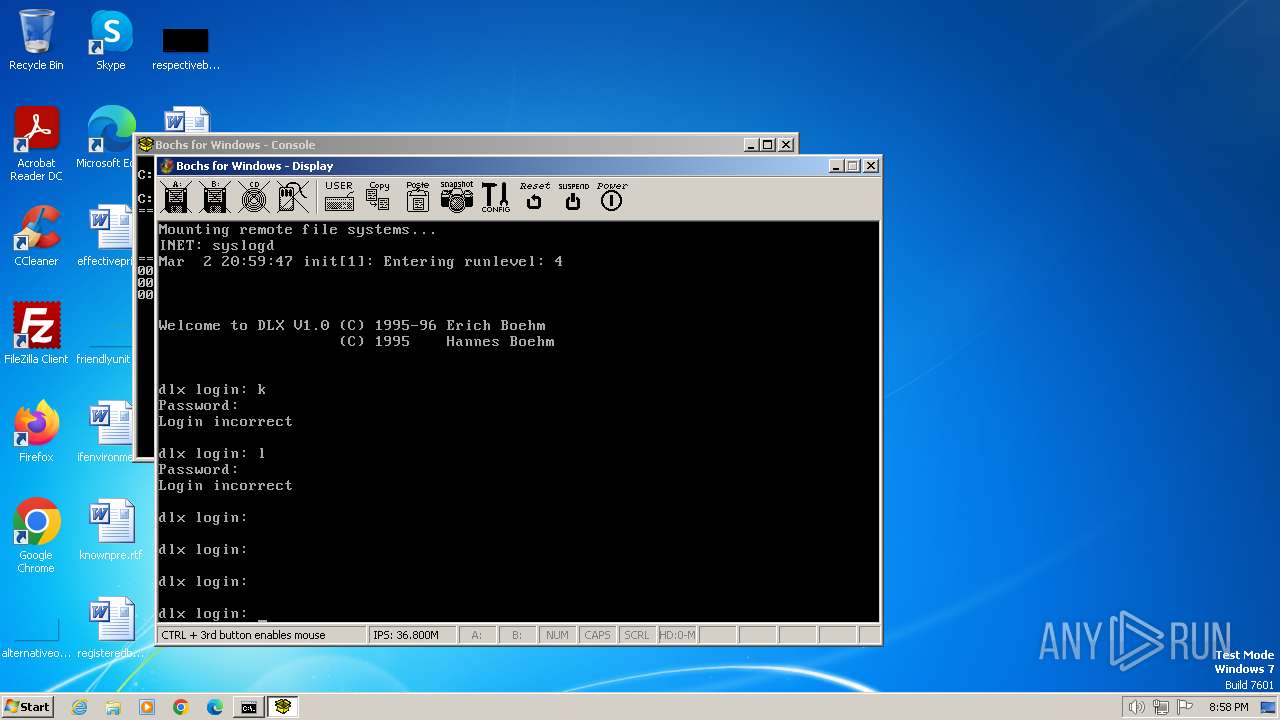Toggle the CD-ROM drive icon in Bochs toolbar

pyautogui.click(x=254, y=197)
